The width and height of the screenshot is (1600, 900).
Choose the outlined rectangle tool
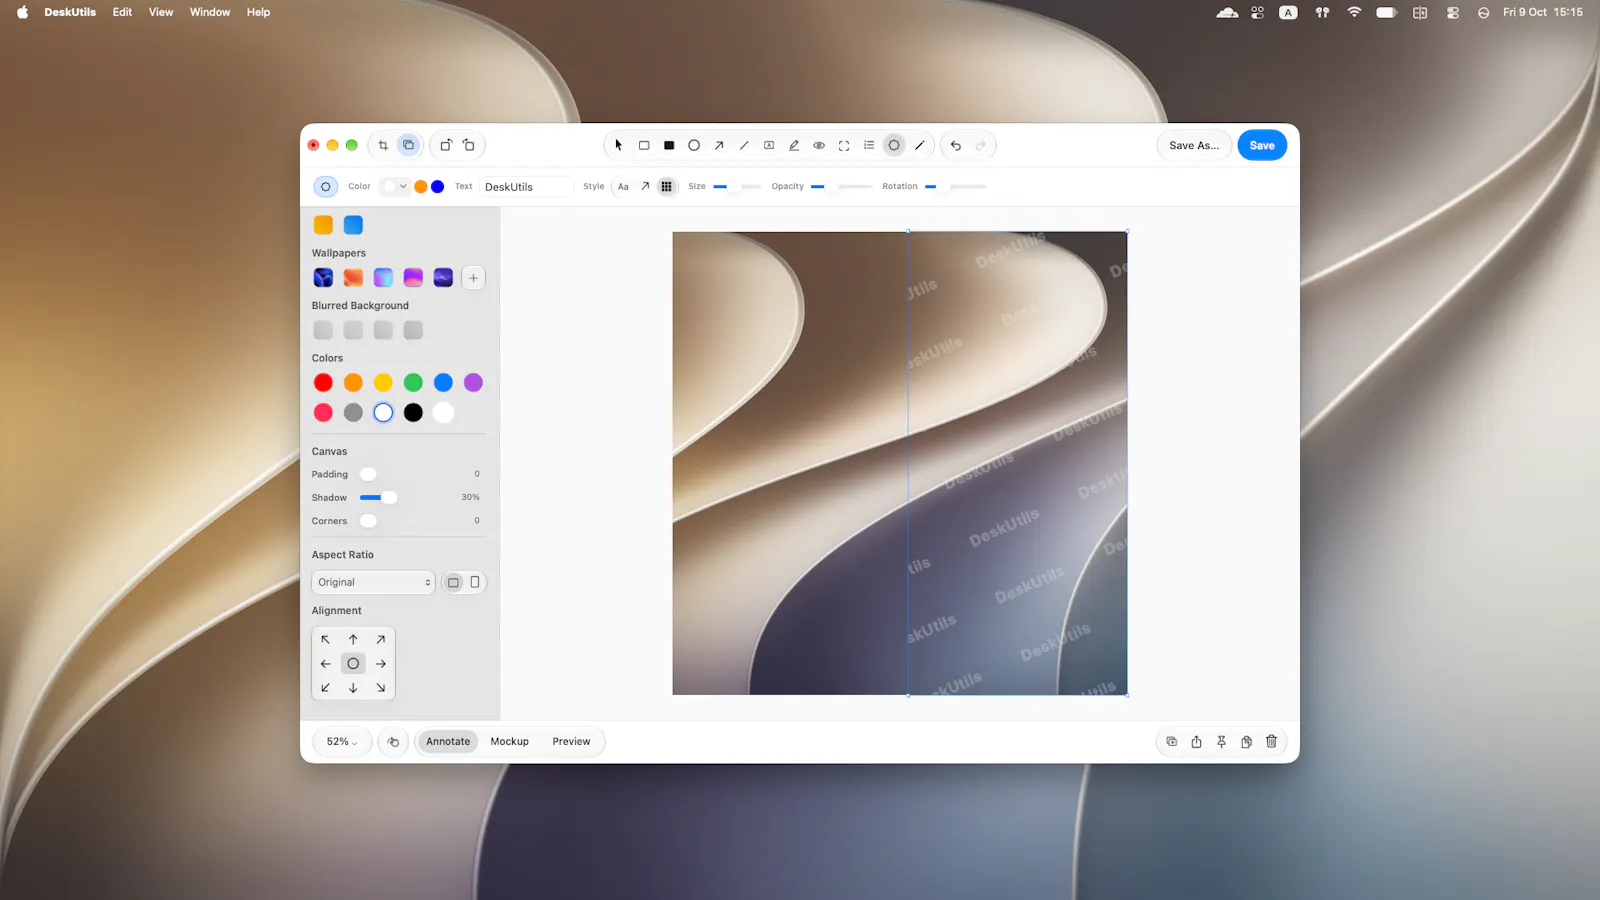[x=644, y=145]
